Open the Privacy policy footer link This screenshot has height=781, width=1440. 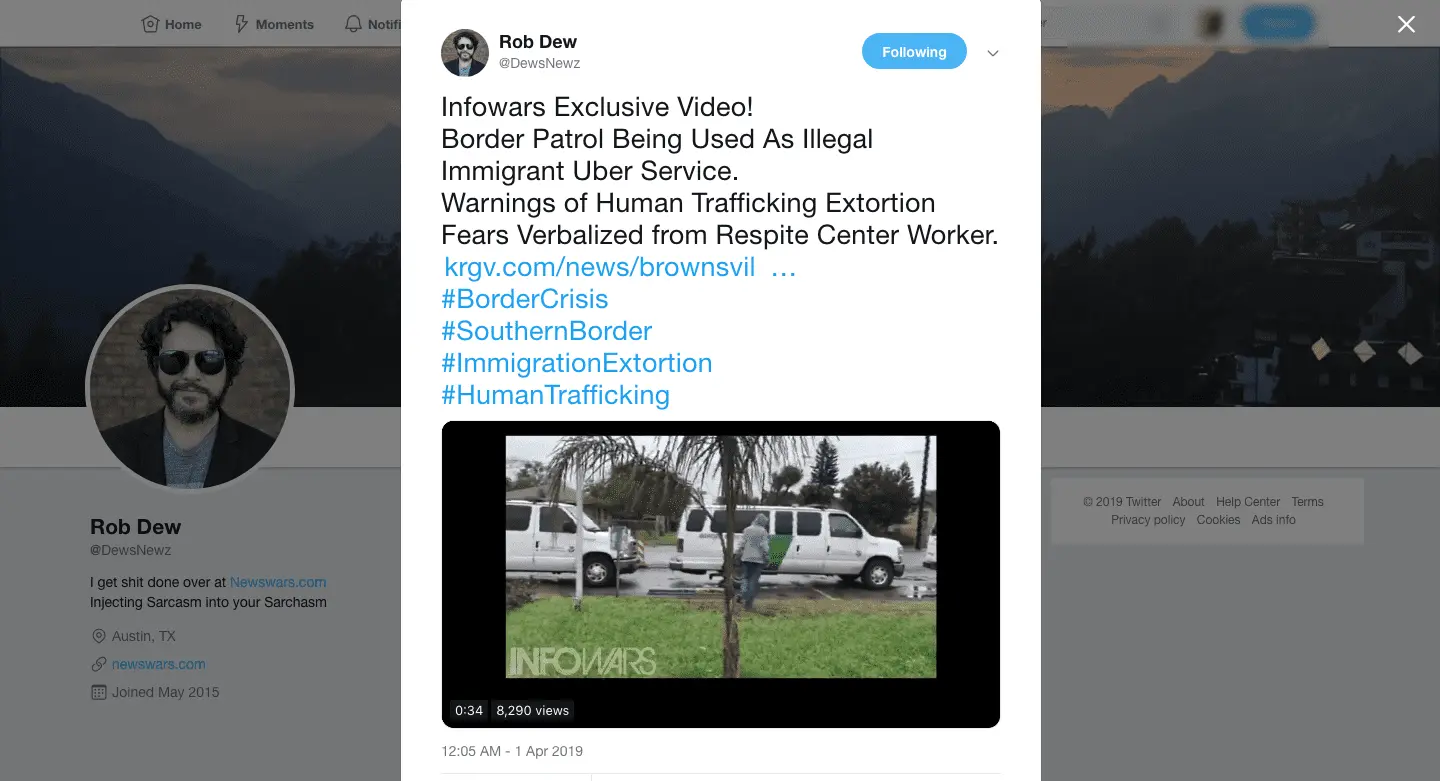tap(1148, 520)
